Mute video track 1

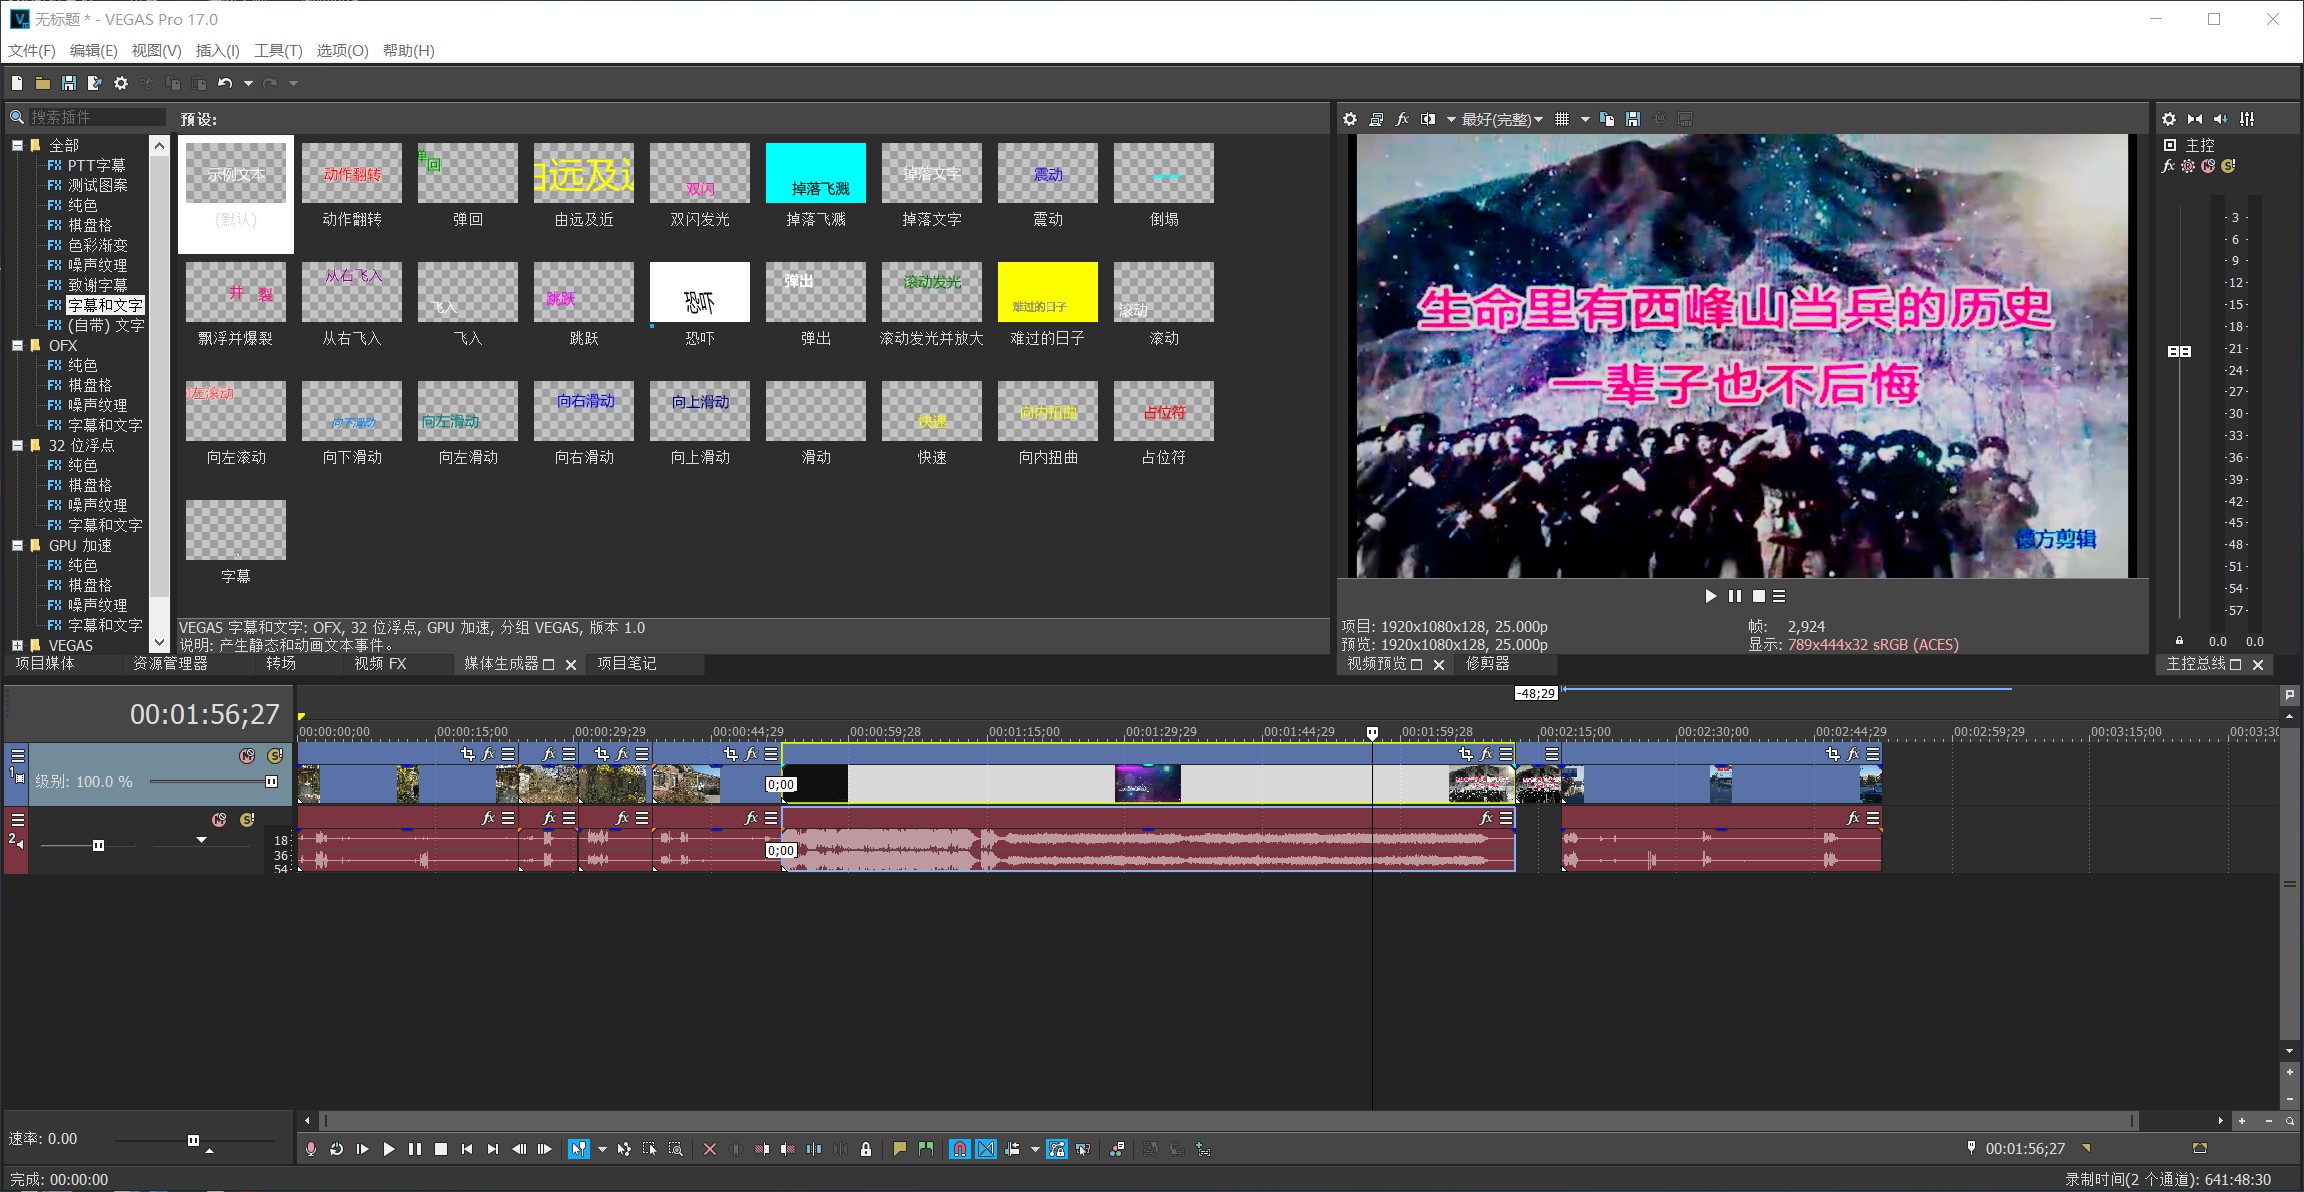click(247, 756)
